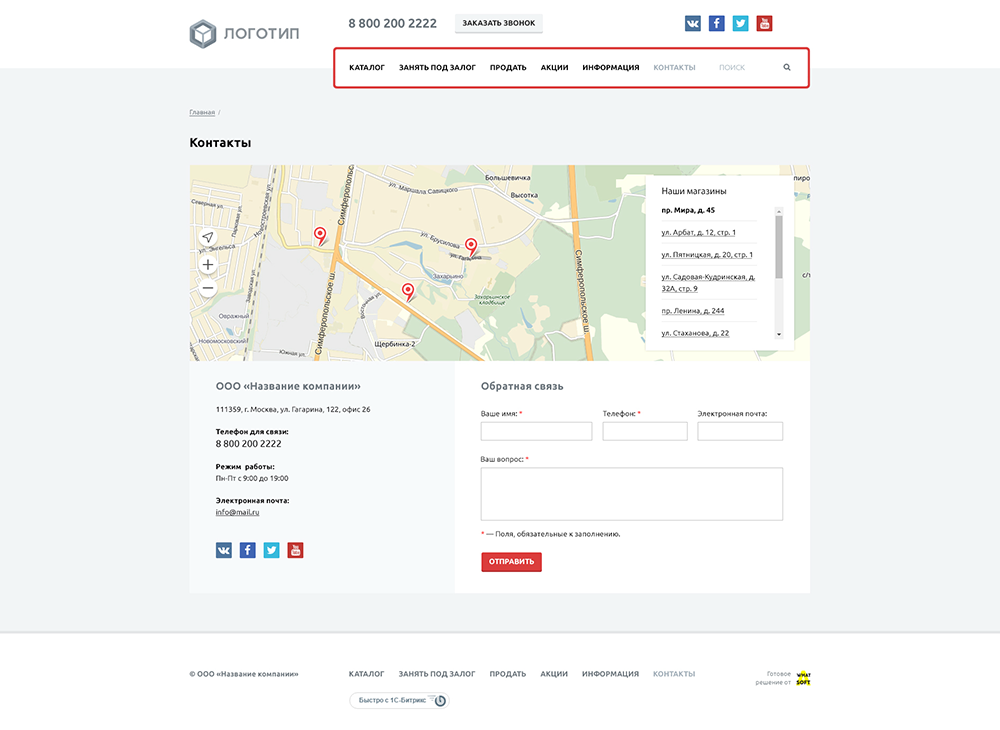Select store ул. Арбат, д. 12, стр. 1
1000x730 pixels.
click(x=698, y=233)
